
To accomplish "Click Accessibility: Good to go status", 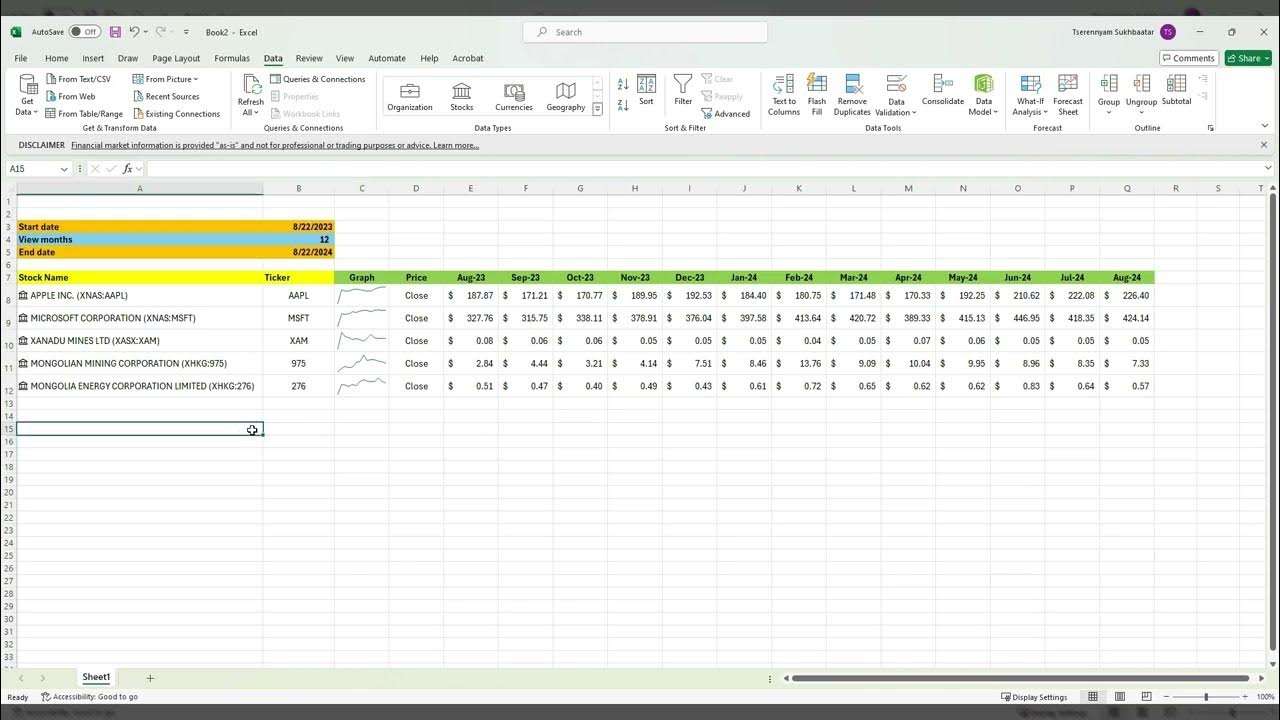I will tap(89, 697).
